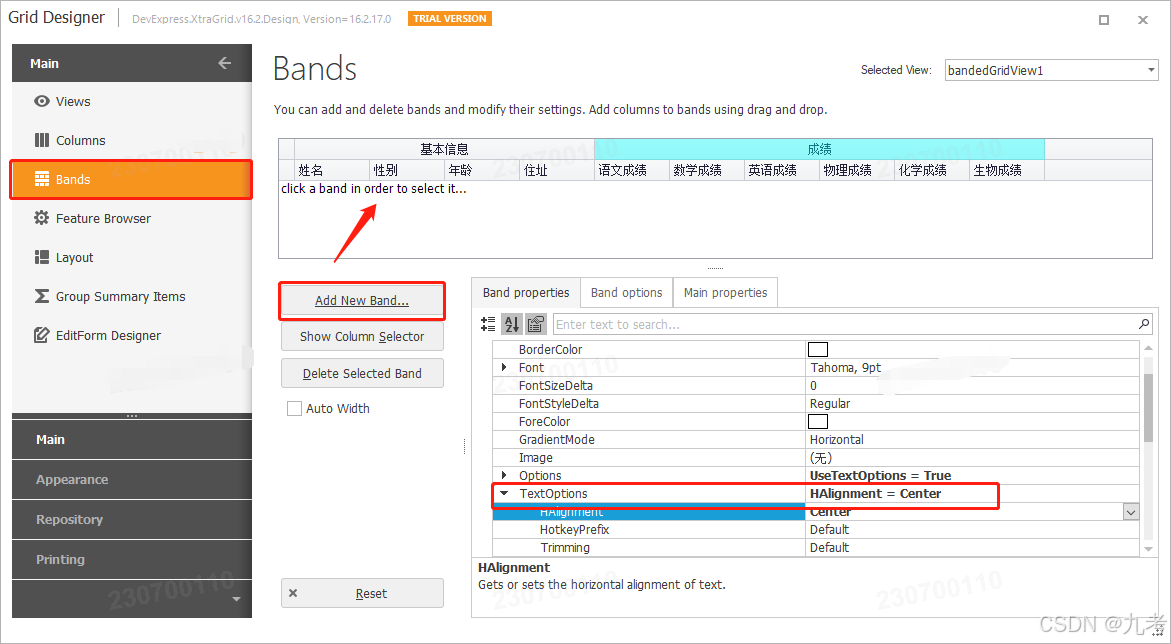The width and height of the screenshot is (1171, 644).
Task: Switch properties to categorized view
Action: pos(488,323)
